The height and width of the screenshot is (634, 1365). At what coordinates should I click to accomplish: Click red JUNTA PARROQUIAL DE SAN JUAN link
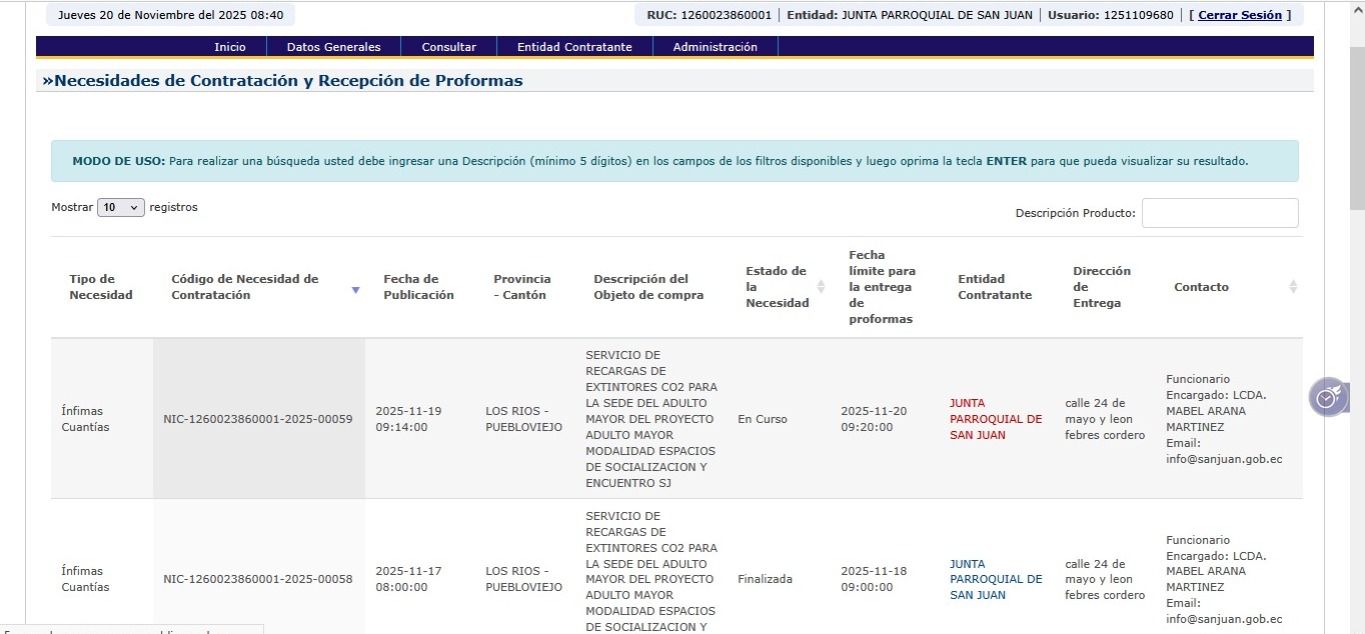(995, 419)
